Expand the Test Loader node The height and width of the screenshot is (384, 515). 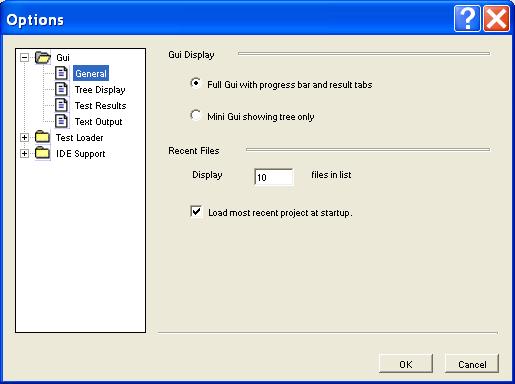pos(24,137)
